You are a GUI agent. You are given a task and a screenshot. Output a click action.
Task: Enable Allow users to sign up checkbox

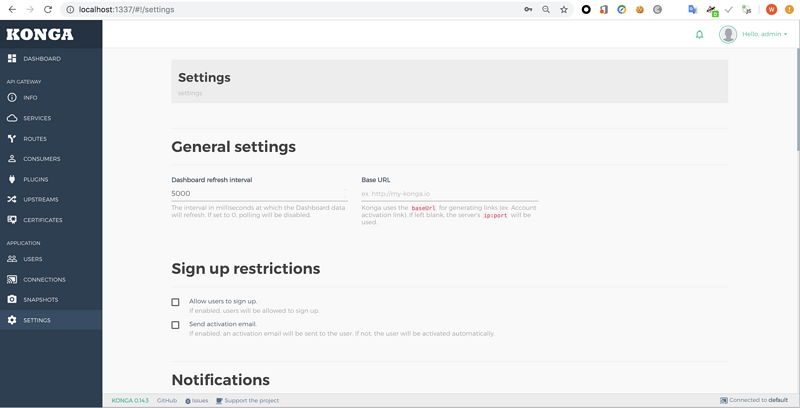click(x=175, y=302)
